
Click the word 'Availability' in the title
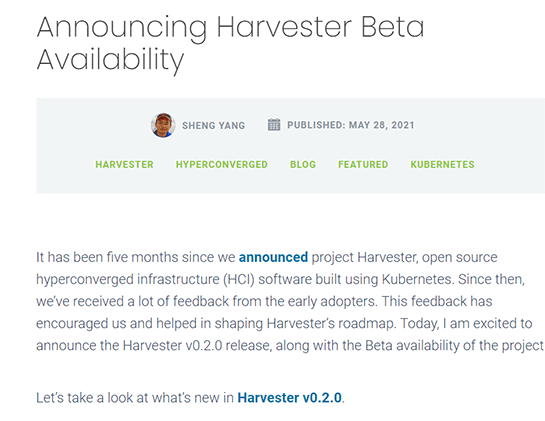point(110,60)
